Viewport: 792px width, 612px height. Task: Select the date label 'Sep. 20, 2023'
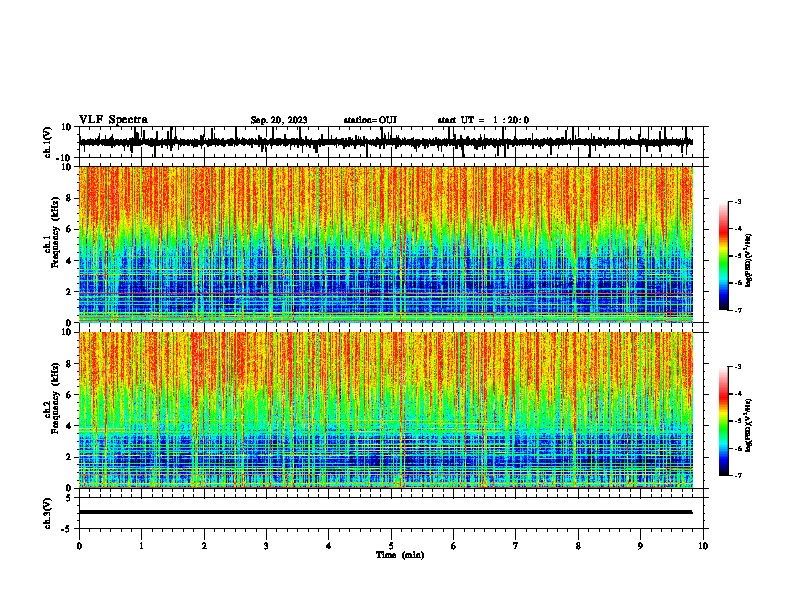[279, 120]
